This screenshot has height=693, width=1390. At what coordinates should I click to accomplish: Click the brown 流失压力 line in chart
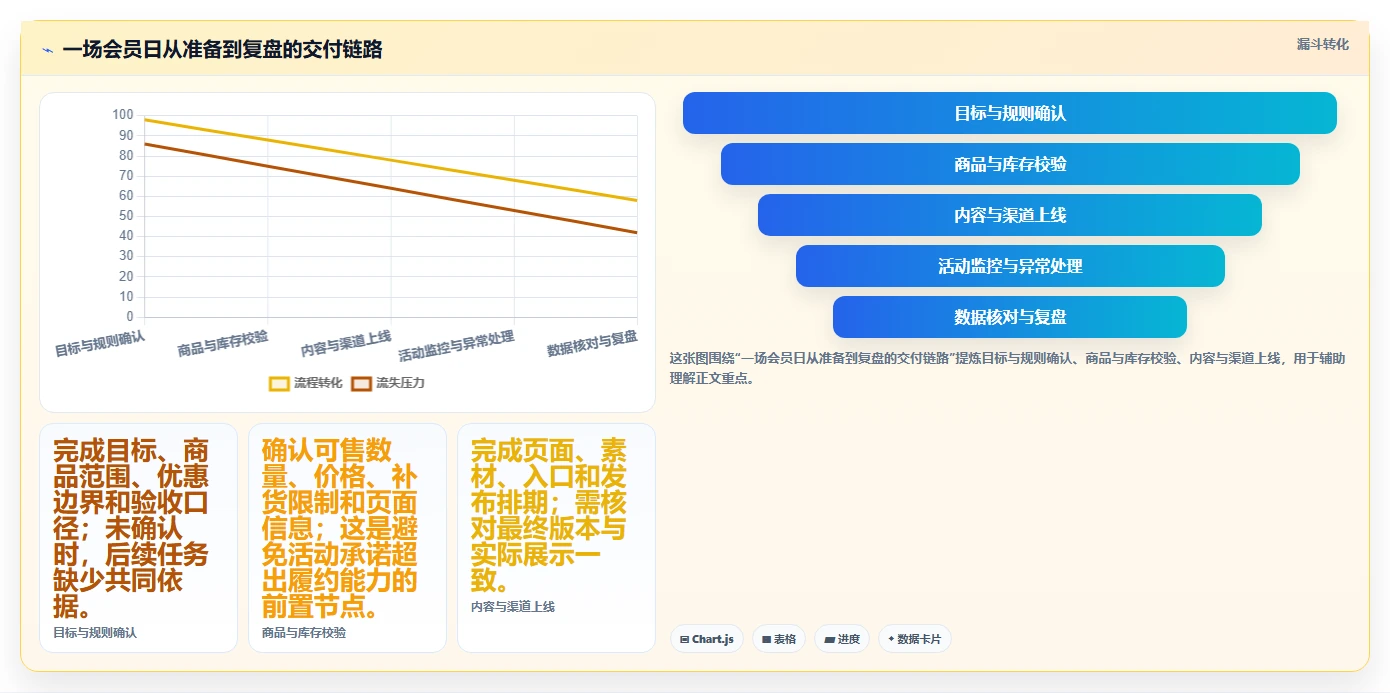click(391, 188)
